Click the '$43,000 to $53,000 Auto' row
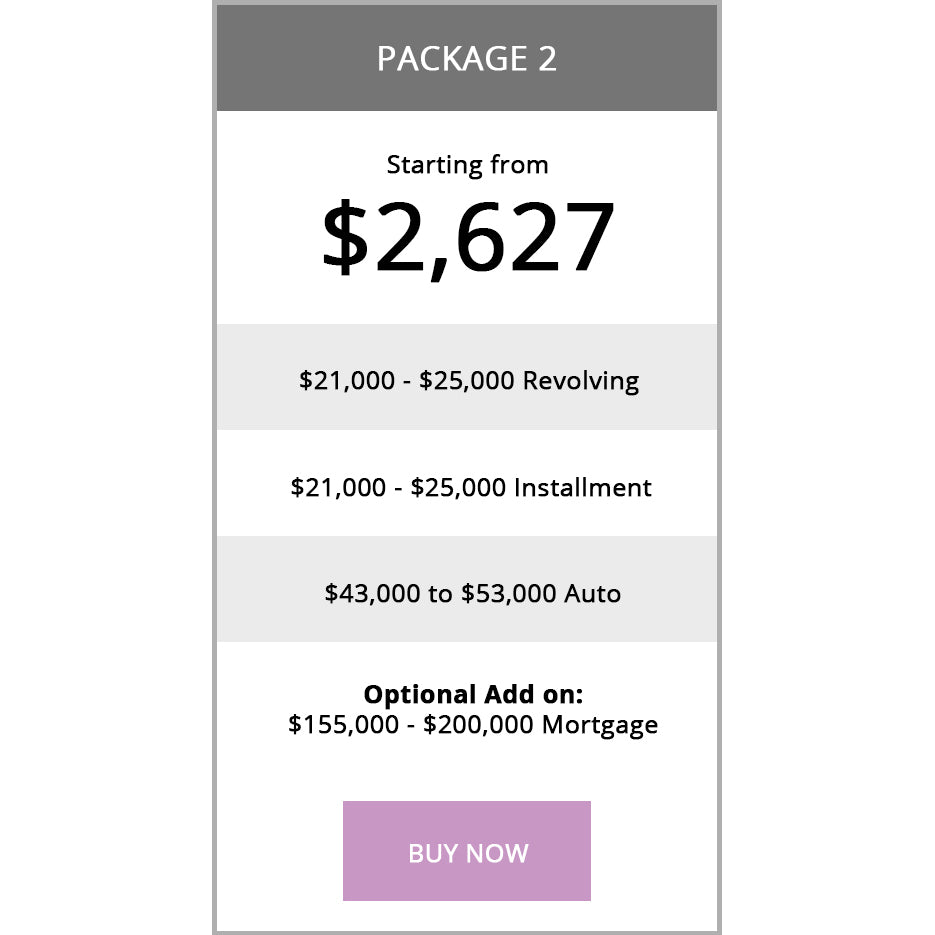Image resolution: width=935 pixels, height=935 pixels. click(x=467, y=592)
